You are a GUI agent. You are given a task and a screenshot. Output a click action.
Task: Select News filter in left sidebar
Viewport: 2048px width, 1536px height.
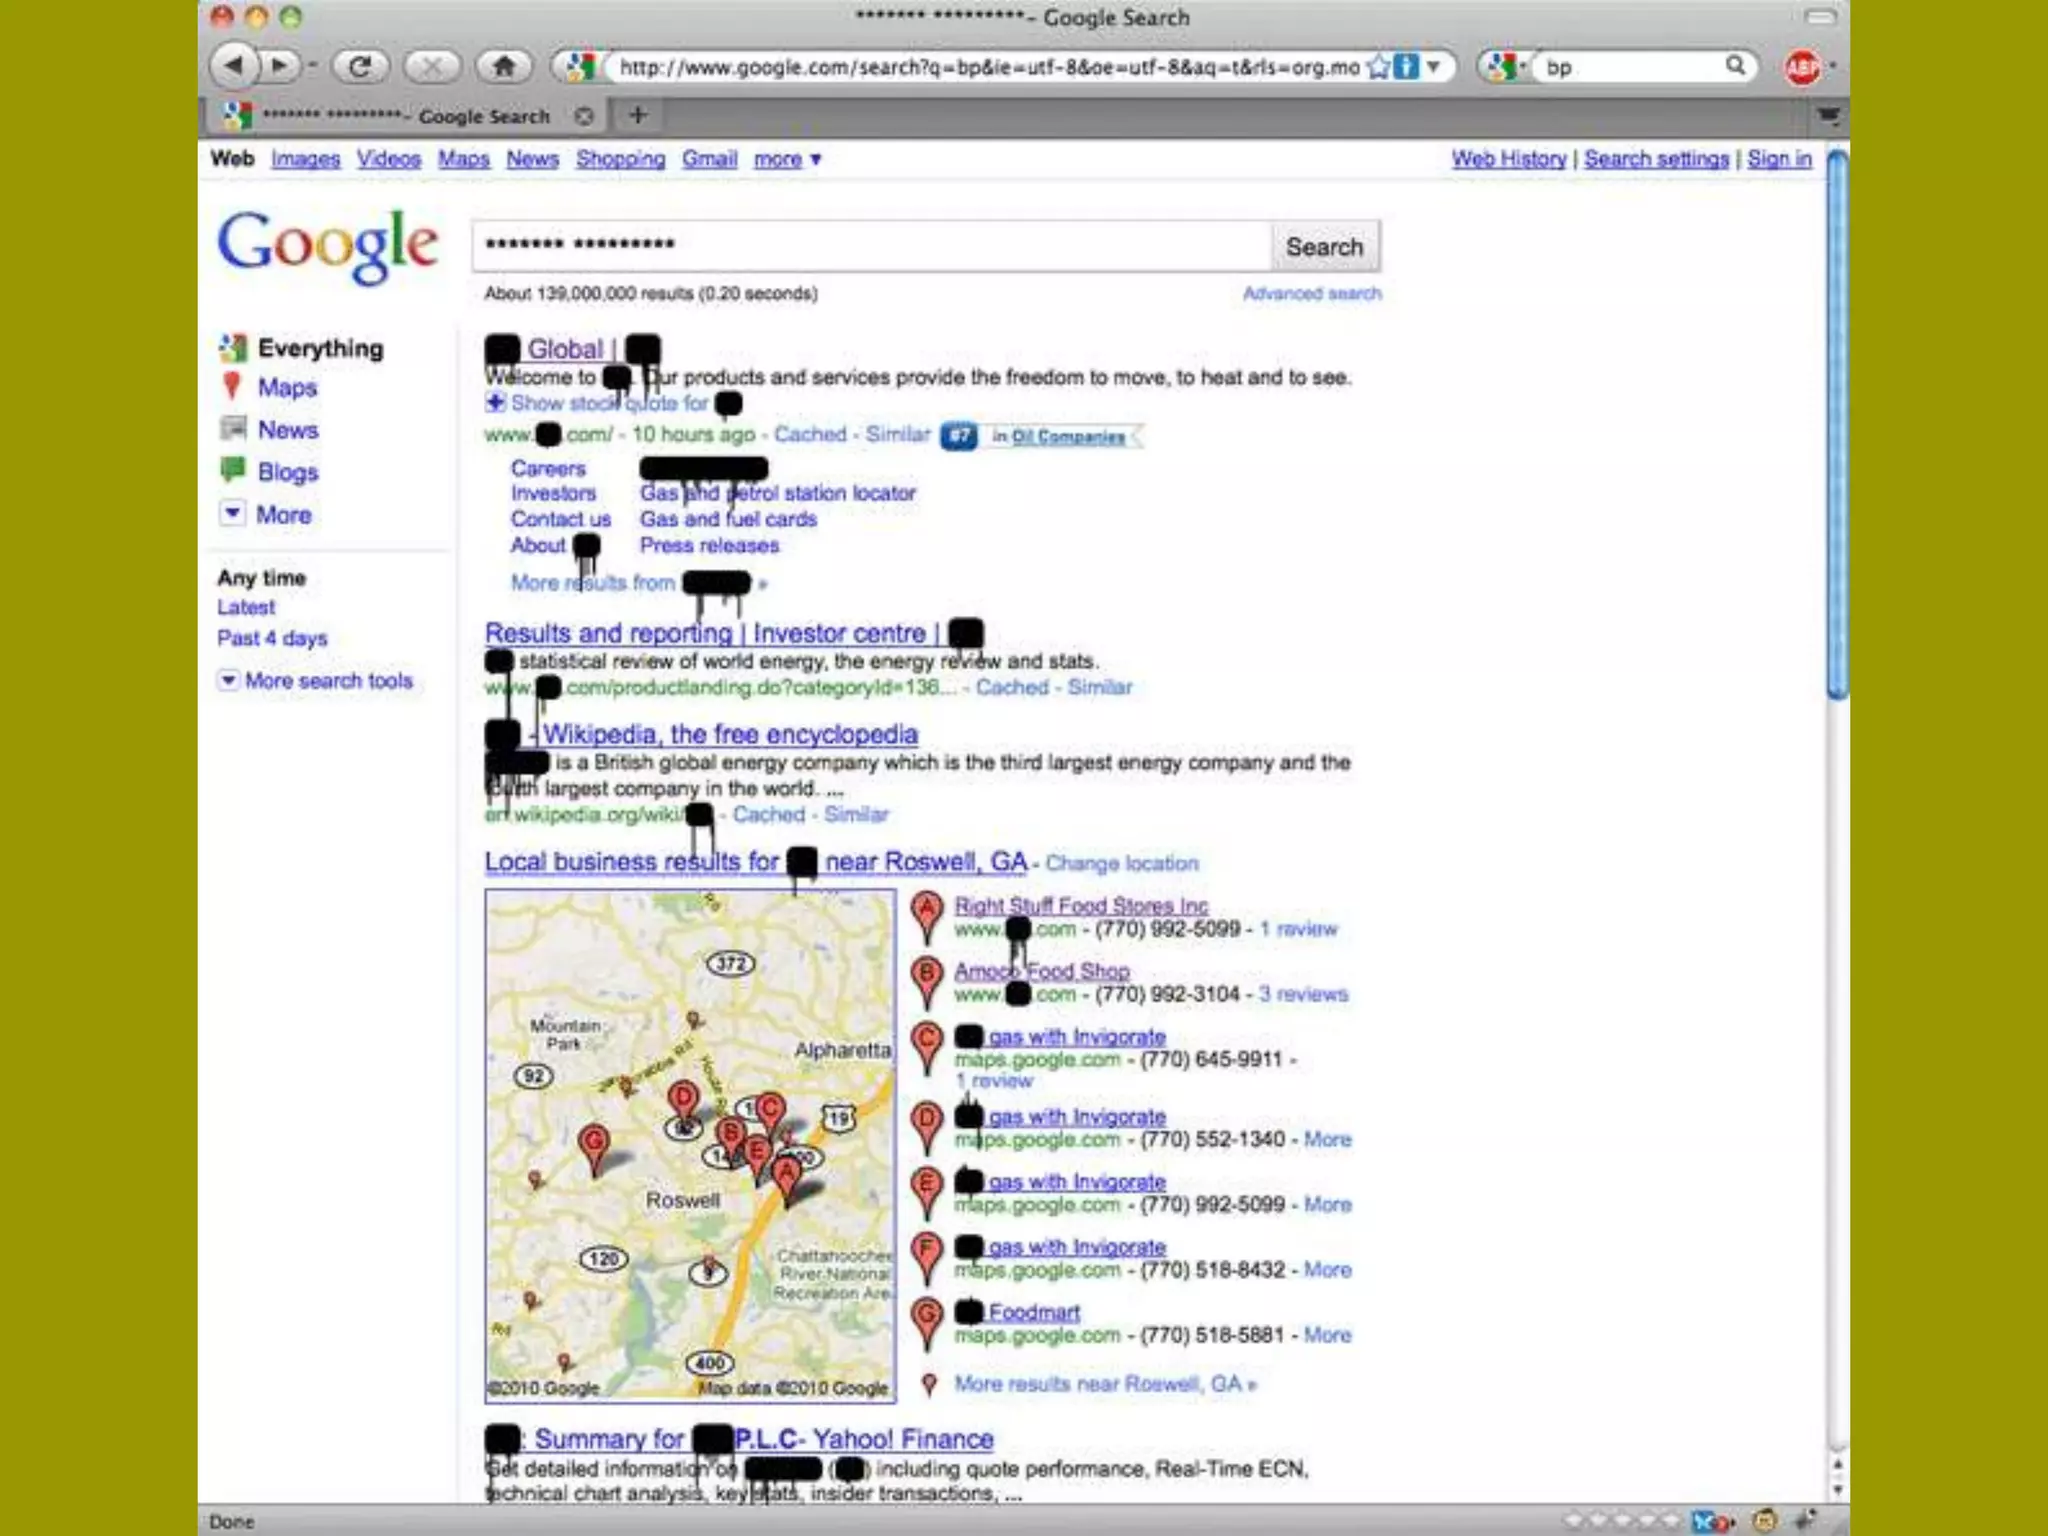pyautogui.click(x=287, y=430)
